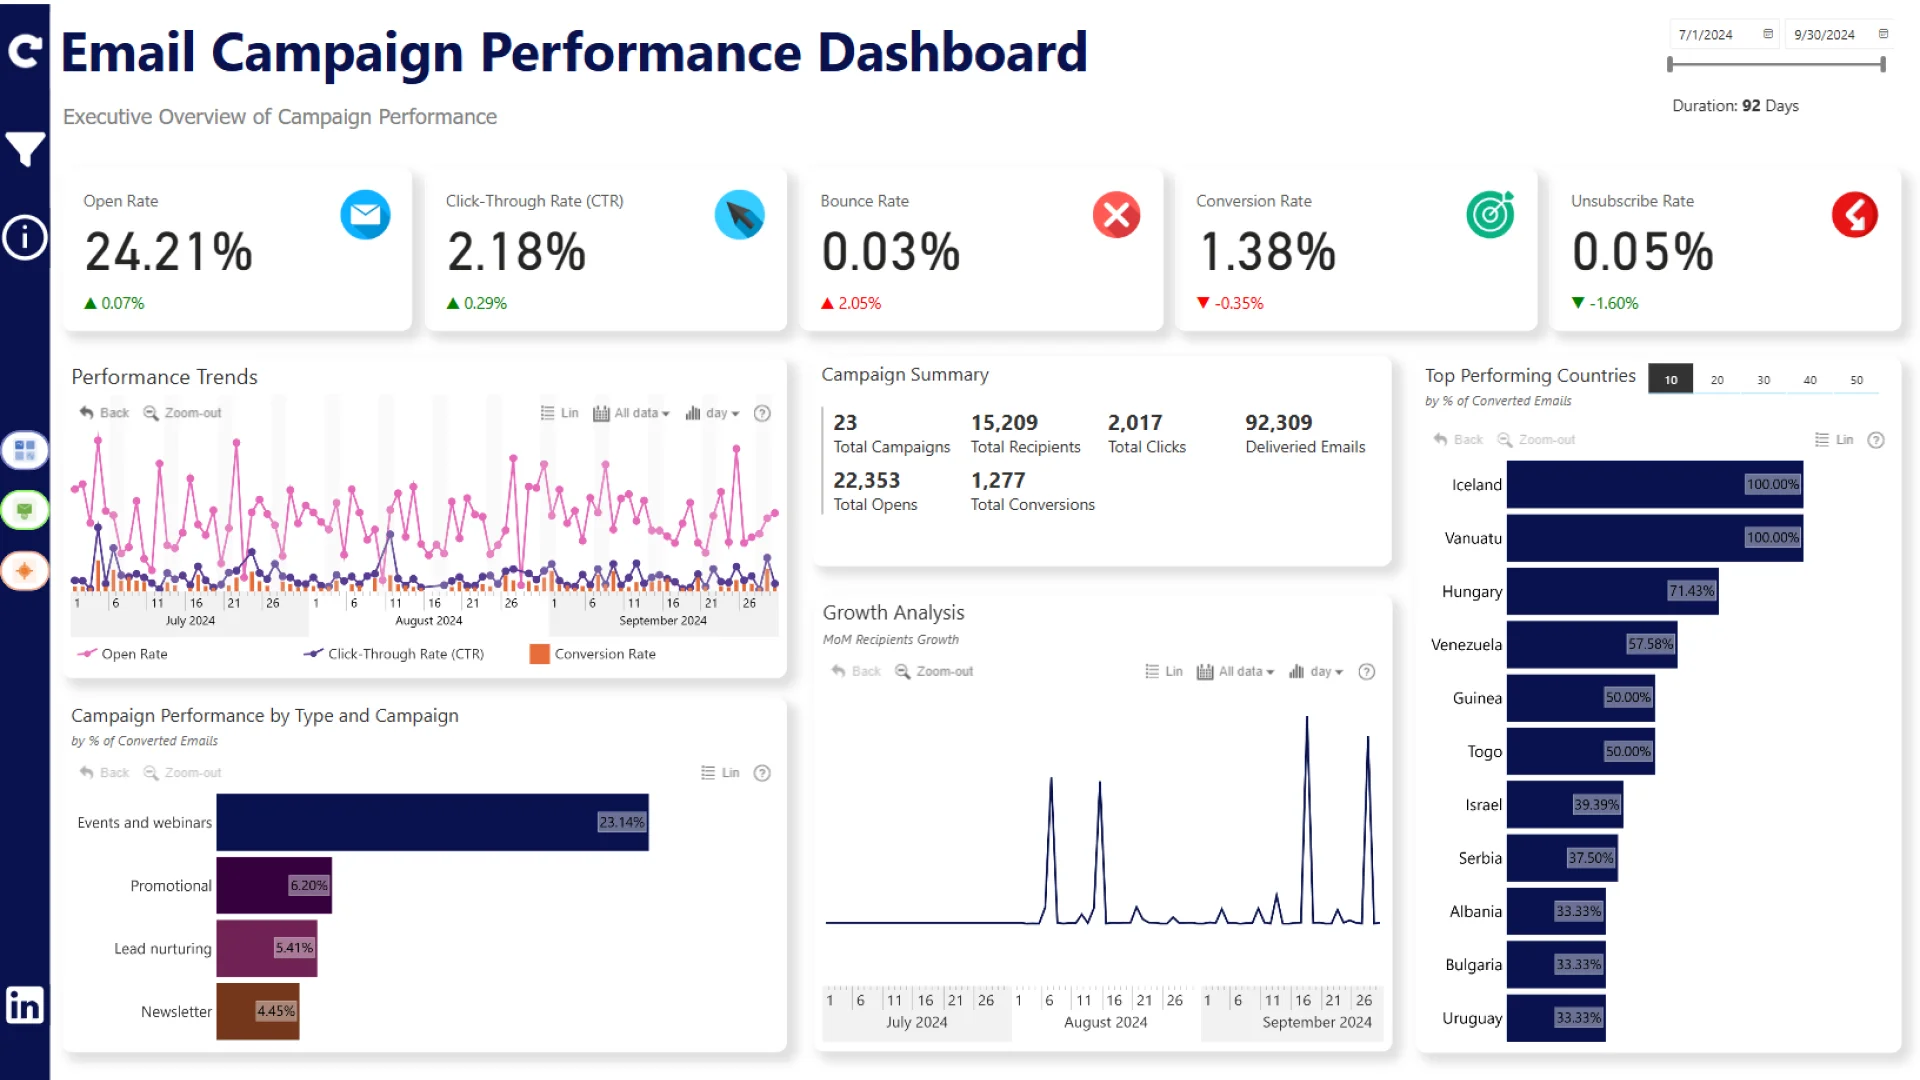1920x1080 pixels.
Task: Click right handle of date range slider
Action: [1883, 64]
